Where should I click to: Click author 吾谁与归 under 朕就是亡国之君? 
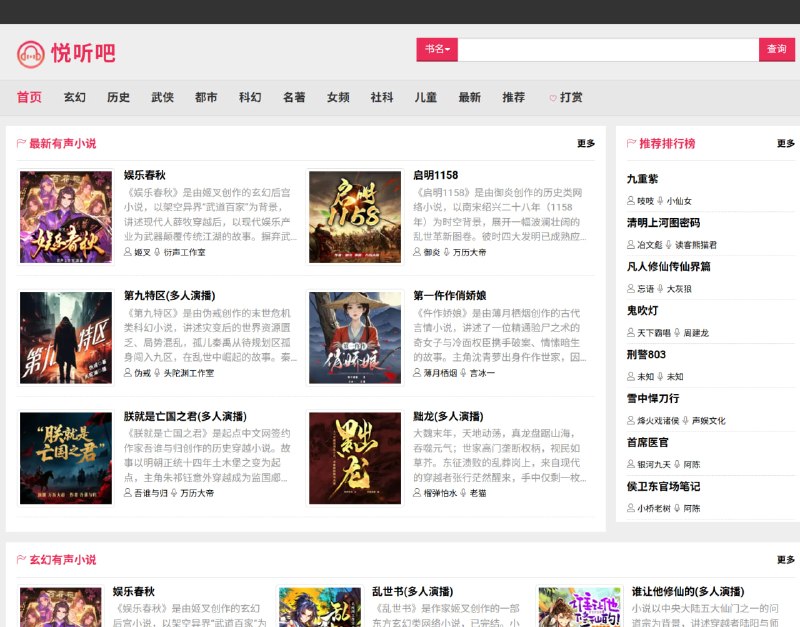[x=151, y=493]
